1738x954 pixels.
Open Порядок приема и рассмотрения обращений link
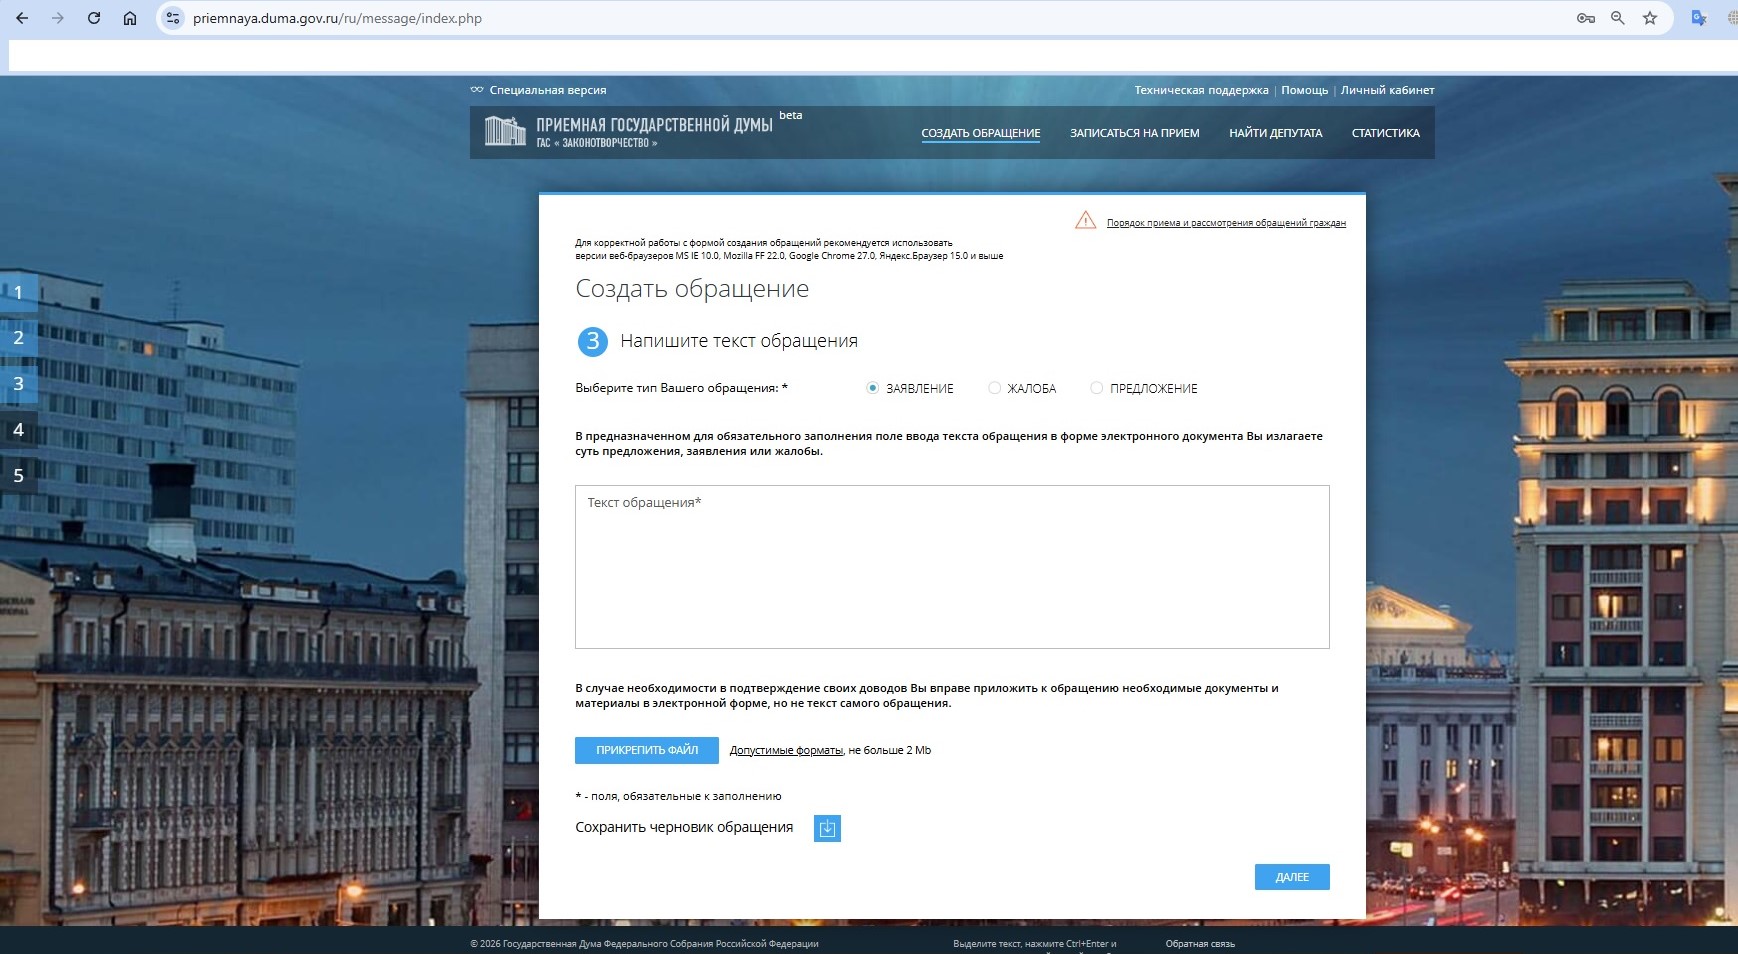pos(1226,223)
